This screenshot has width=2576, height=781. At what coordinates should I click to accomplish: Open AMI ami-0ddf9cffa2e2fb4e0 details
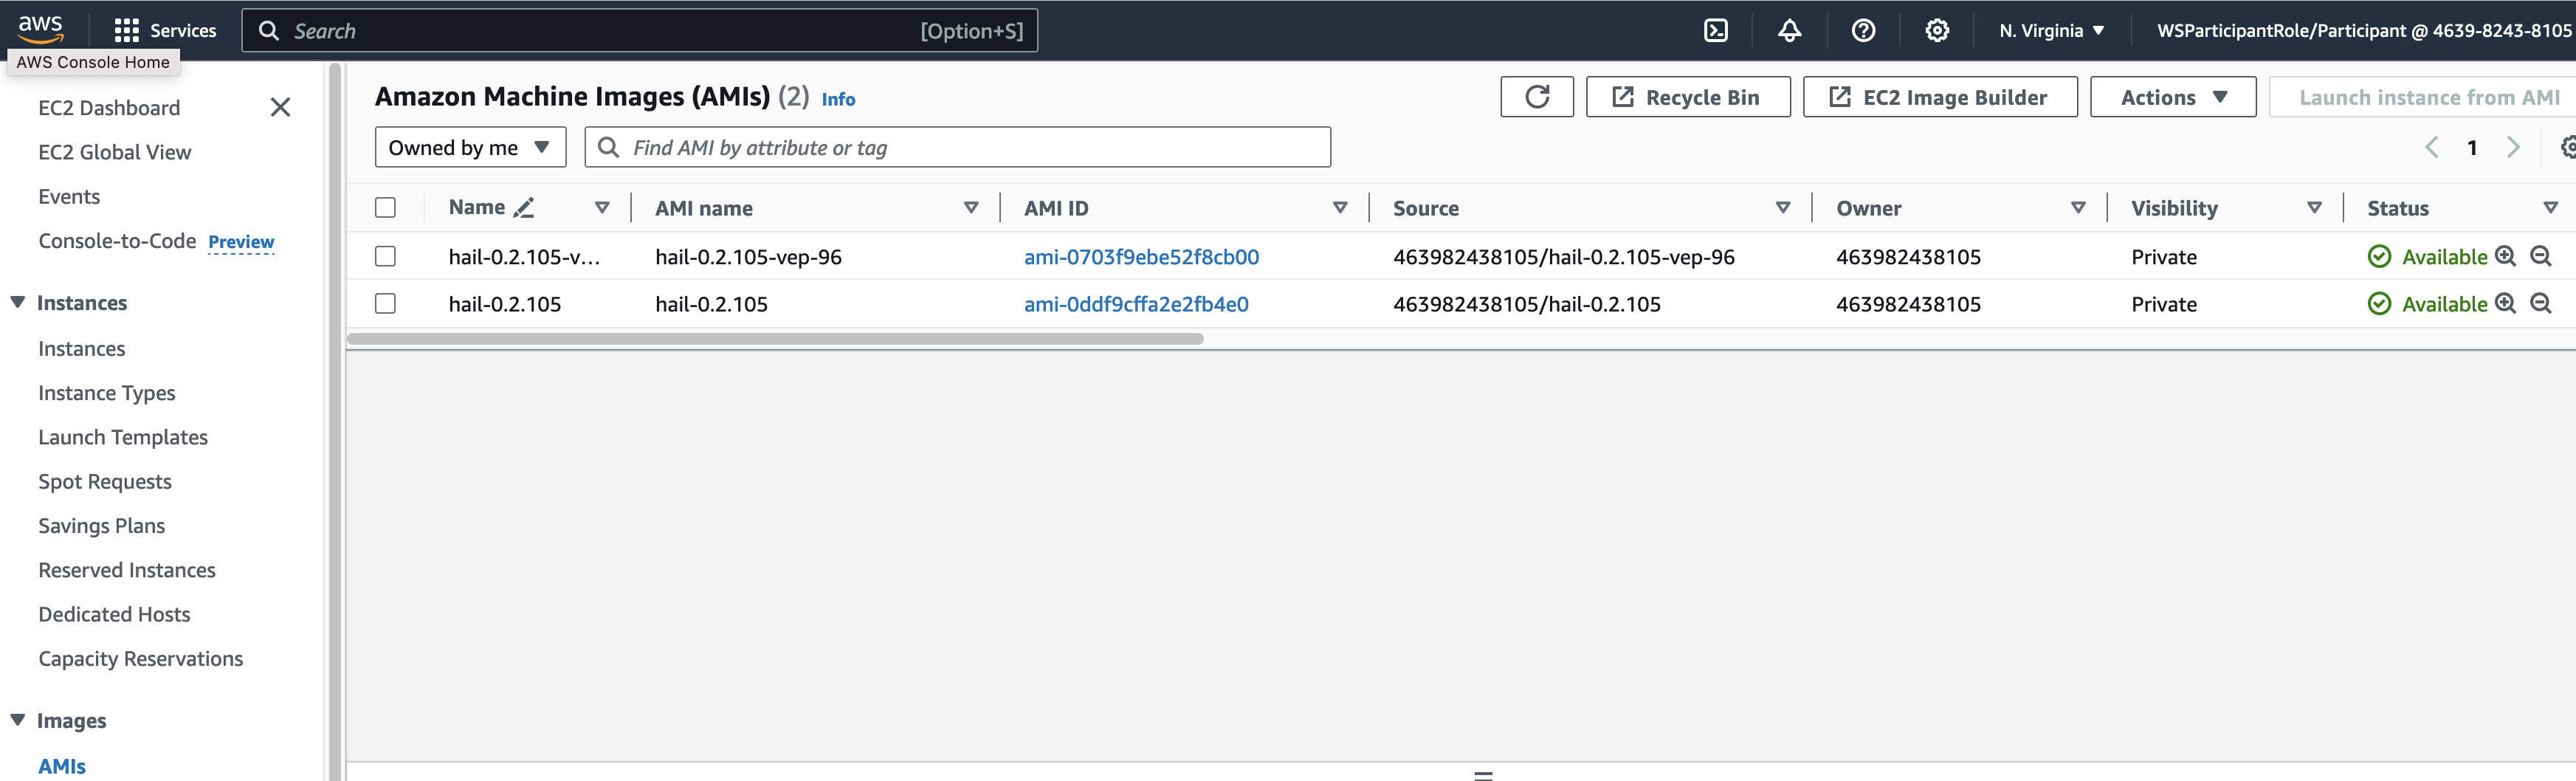point(1136,303)
